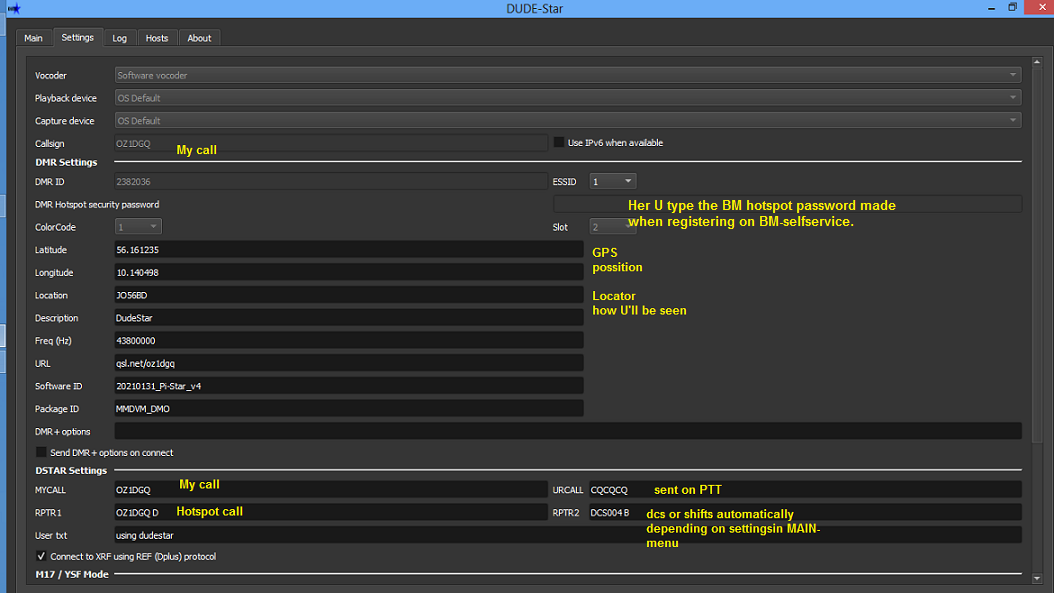Image resolution: width=1054 pixels, height=593 pixels.
Task: Restore down the DUDE-Star window
Action: (x=1012, y=7)
